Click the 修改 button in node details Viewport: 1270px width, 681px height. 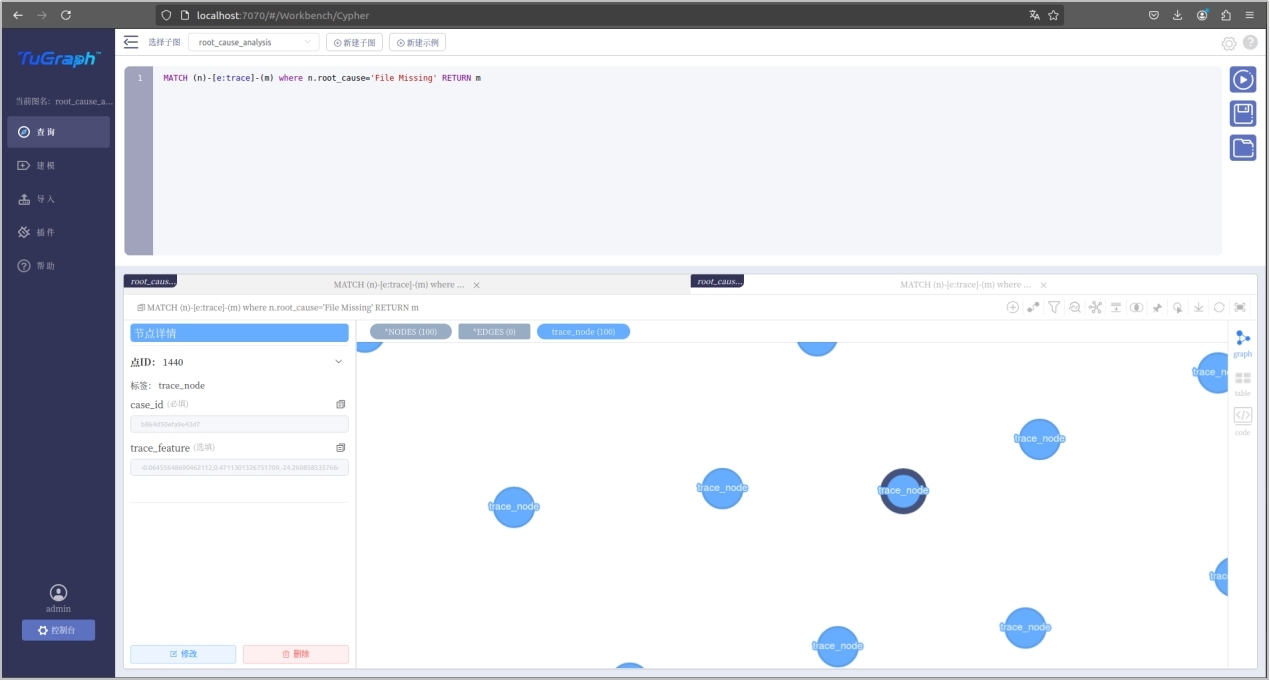coord(183,654)
